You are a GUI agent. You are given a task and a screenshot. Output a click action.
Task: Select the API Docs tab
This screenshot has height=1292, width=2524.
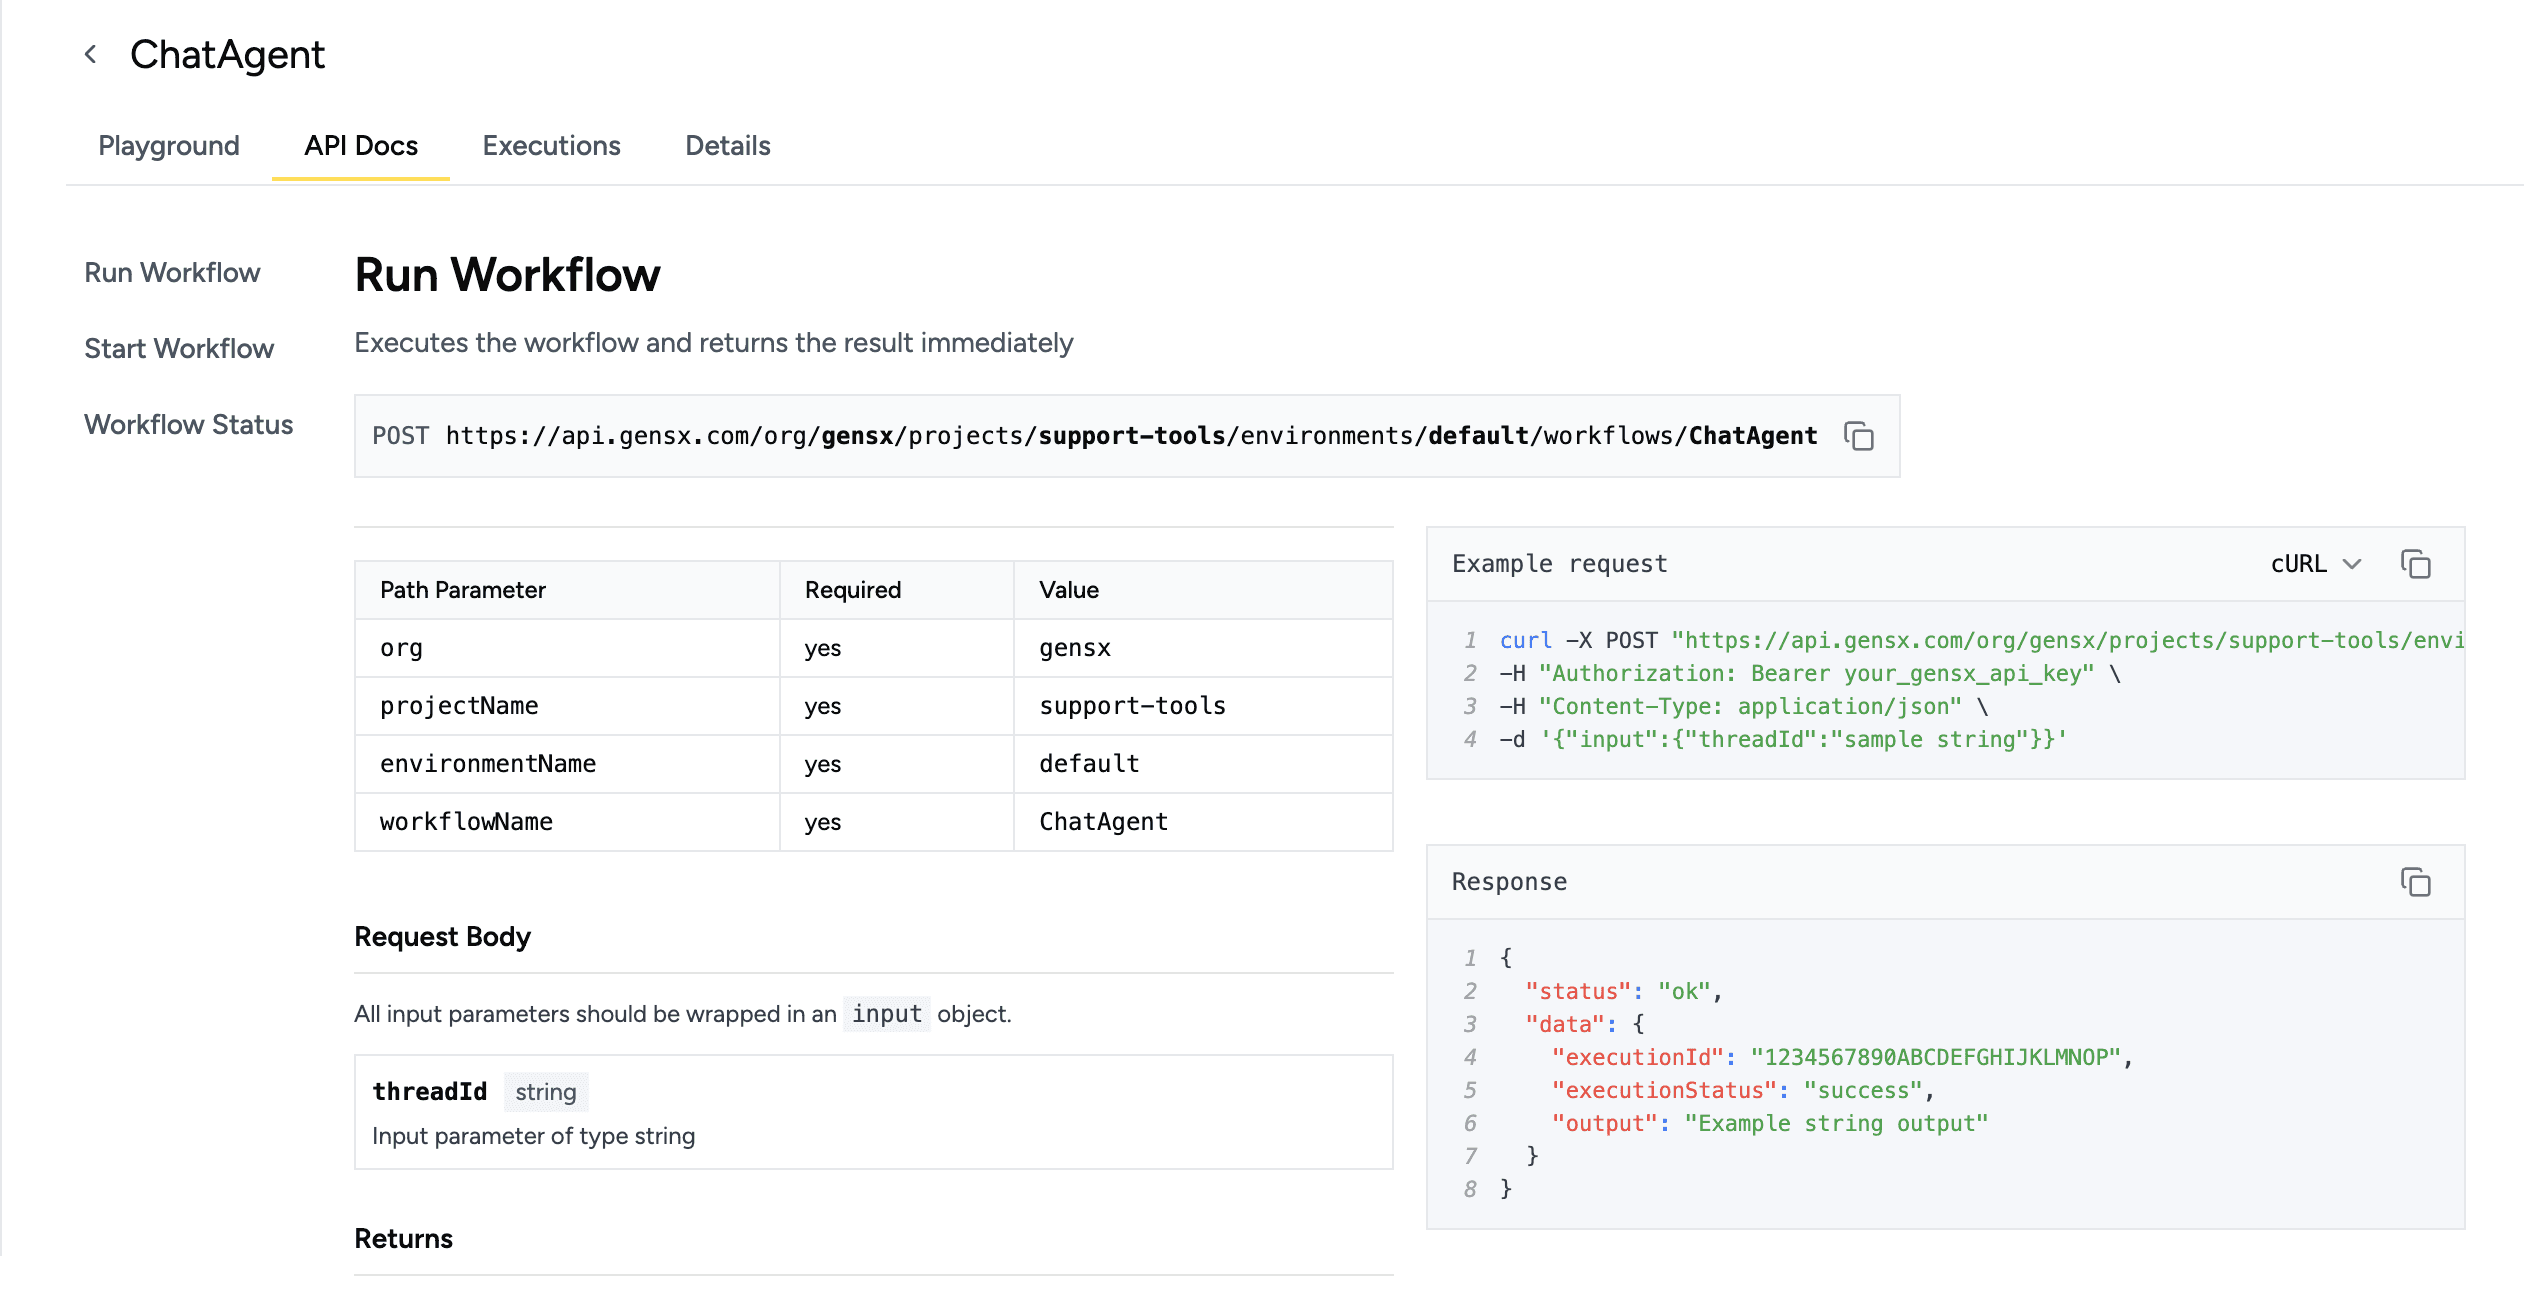click(360, 146)
